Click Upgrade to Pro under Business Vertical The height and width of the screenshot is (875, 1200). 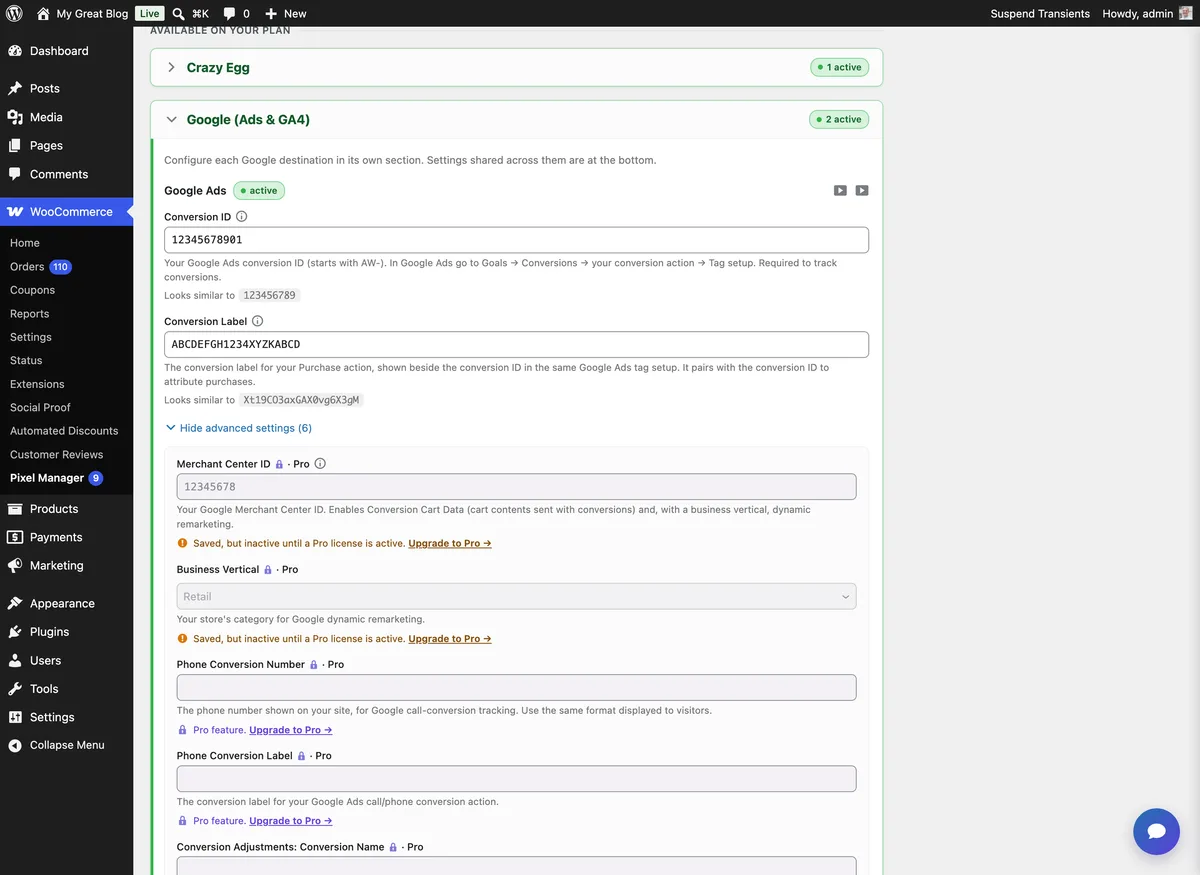point(450,638)
